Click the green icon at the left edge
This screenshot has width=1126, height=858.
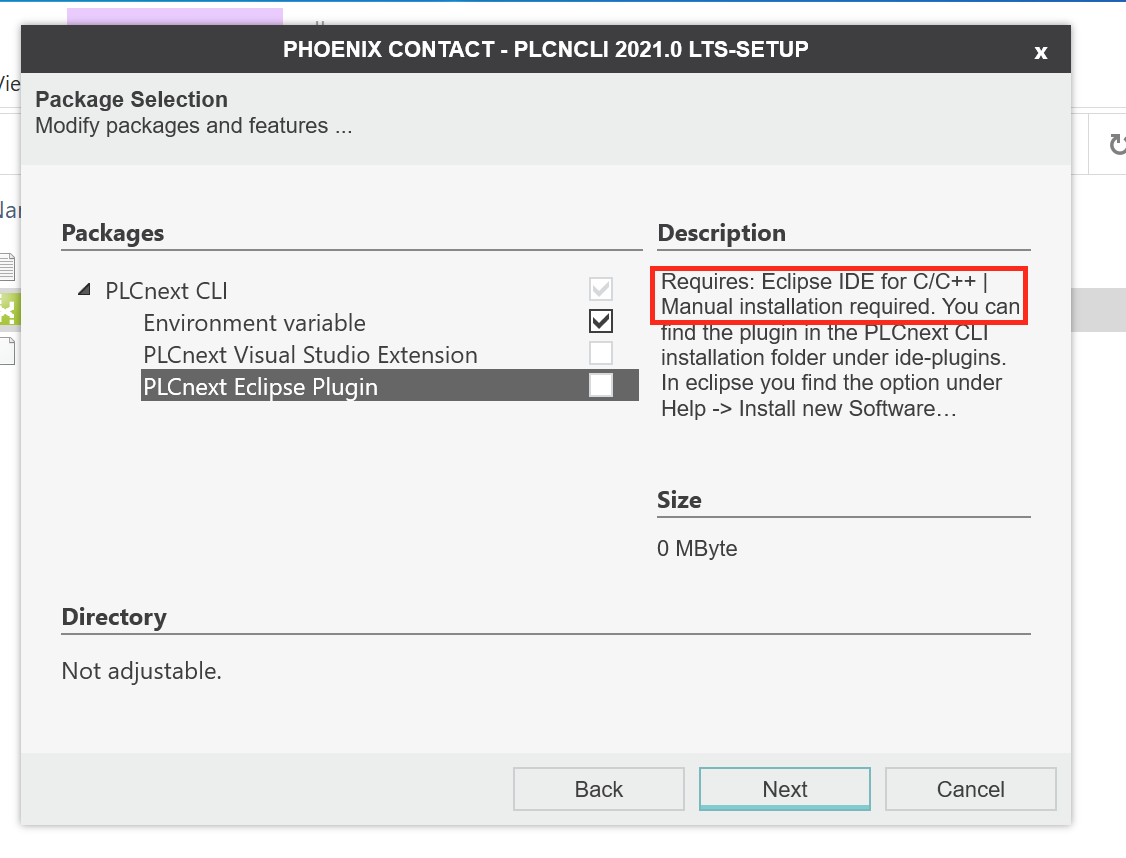pyautogui.click(x=9, y=309)
